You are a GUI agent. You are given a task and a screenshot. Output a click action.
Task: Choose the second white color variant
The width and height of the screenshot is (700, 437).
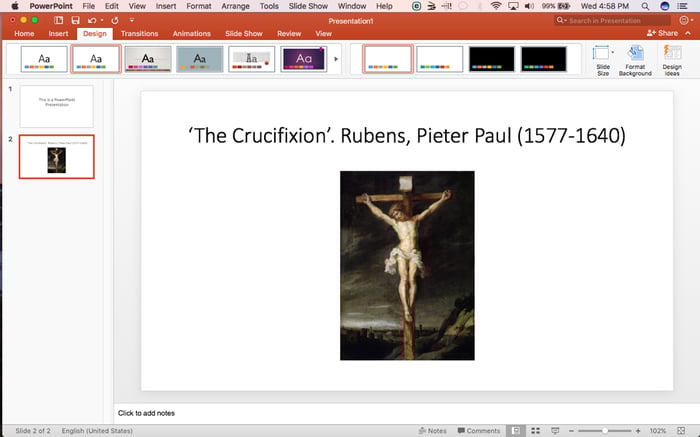pyautogui.click(x=440, y=59)
